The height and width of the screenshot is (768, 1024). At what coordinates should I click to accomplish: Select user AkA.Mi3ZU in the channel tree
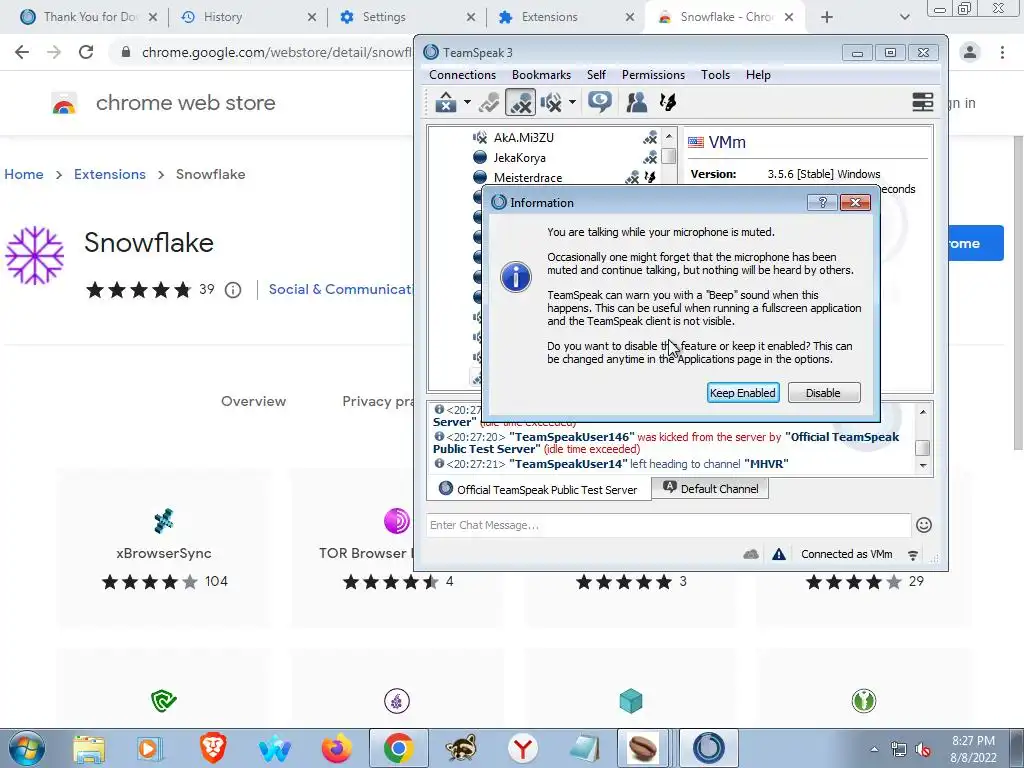coord(523,138)
